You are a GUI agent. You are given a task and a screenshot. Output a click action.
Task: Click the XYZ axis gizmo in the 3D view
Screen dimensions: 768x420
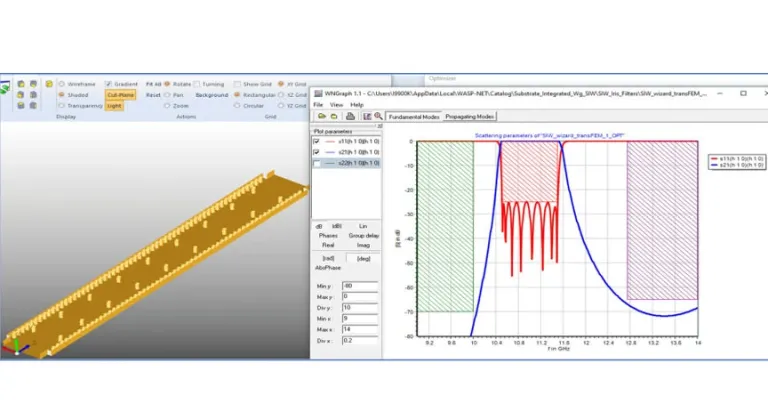click(16, 346)
